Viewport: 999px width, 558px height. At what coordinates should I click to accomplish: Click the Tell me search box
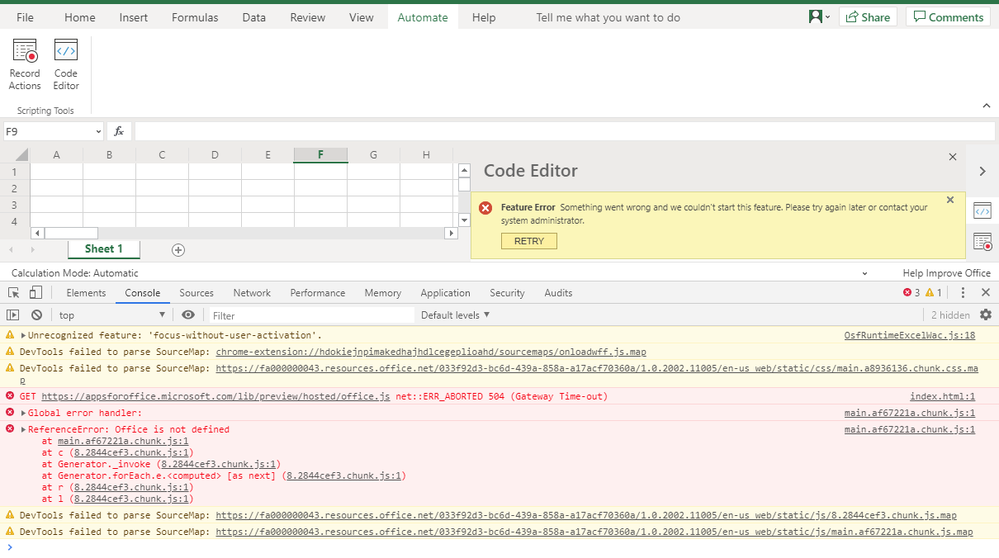pyautogui.click(x=608, y=18)
